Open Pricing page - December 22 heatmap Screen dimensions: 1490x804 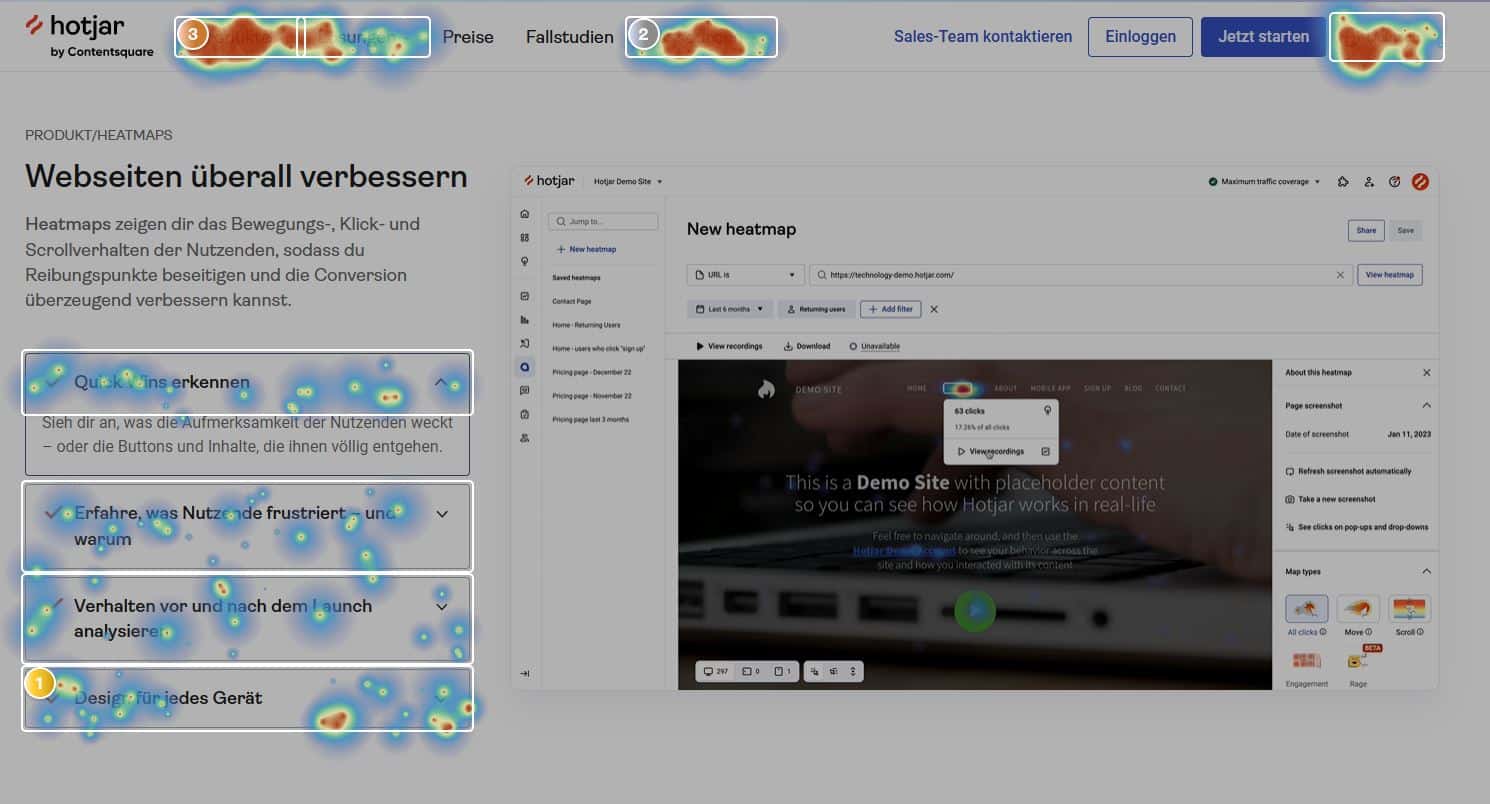[592, 372]
